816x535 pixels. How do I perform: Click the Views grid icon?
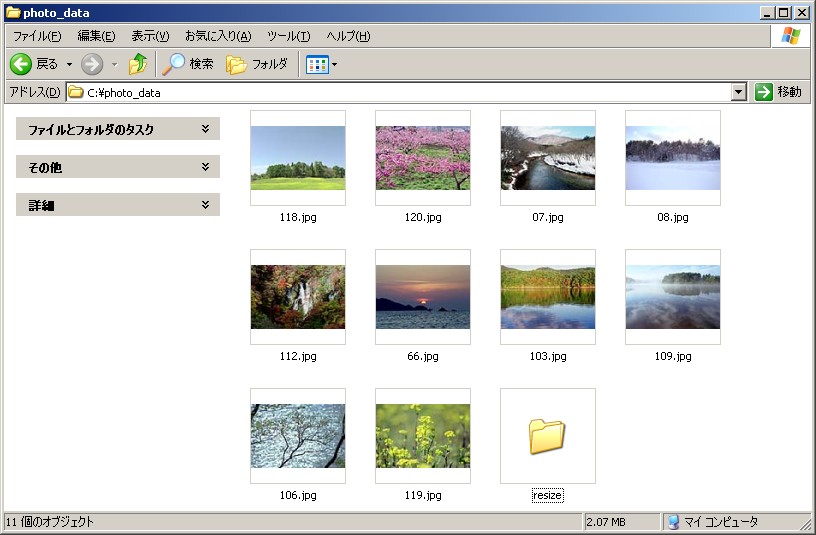(x=317, y=65)
